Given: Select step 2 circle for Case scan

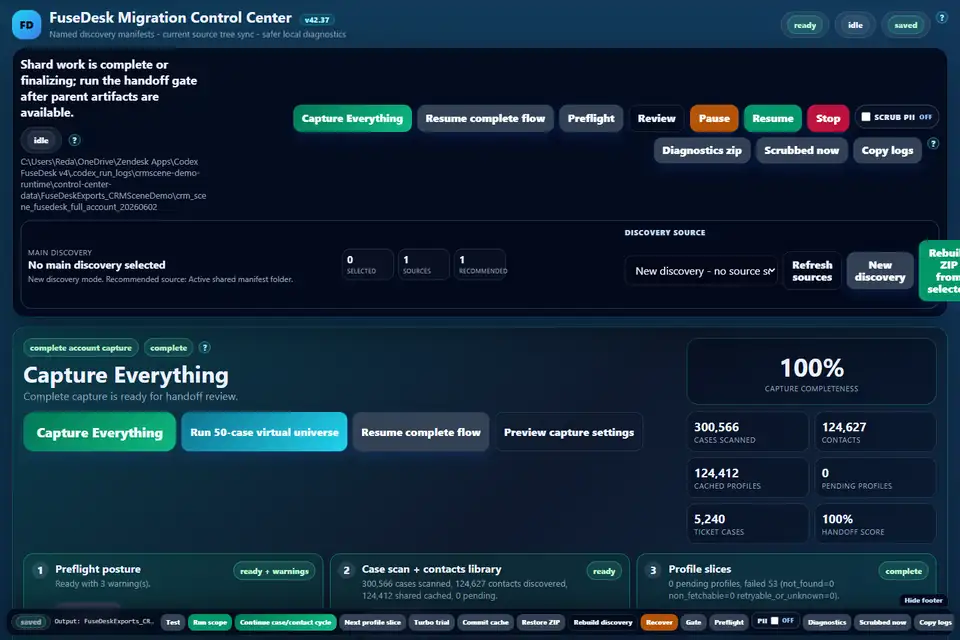Looking at the screenshot, I should (x=347, y=570).
